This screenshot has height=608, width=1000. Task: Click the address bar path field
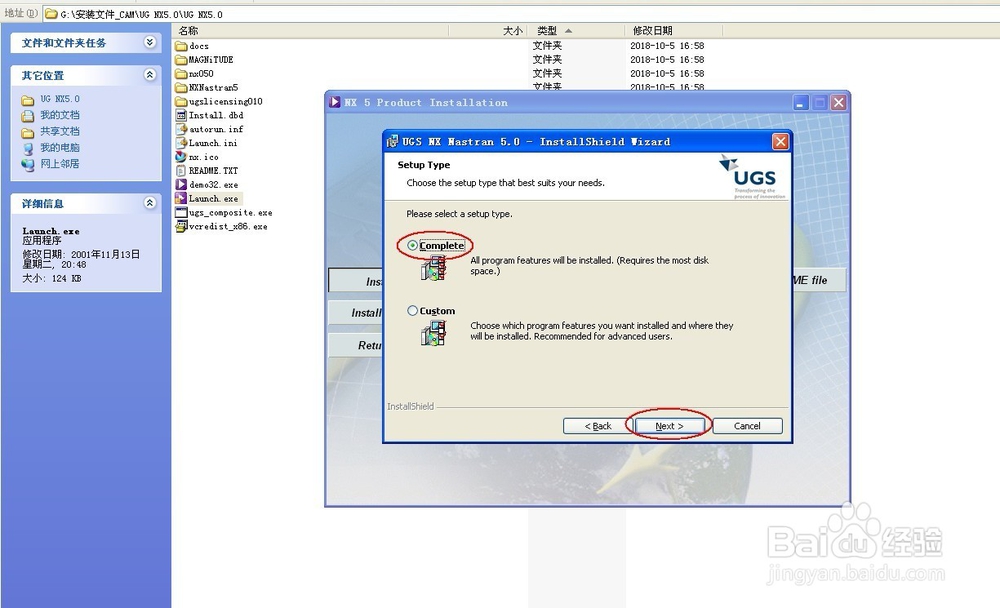tap(520, 14)
